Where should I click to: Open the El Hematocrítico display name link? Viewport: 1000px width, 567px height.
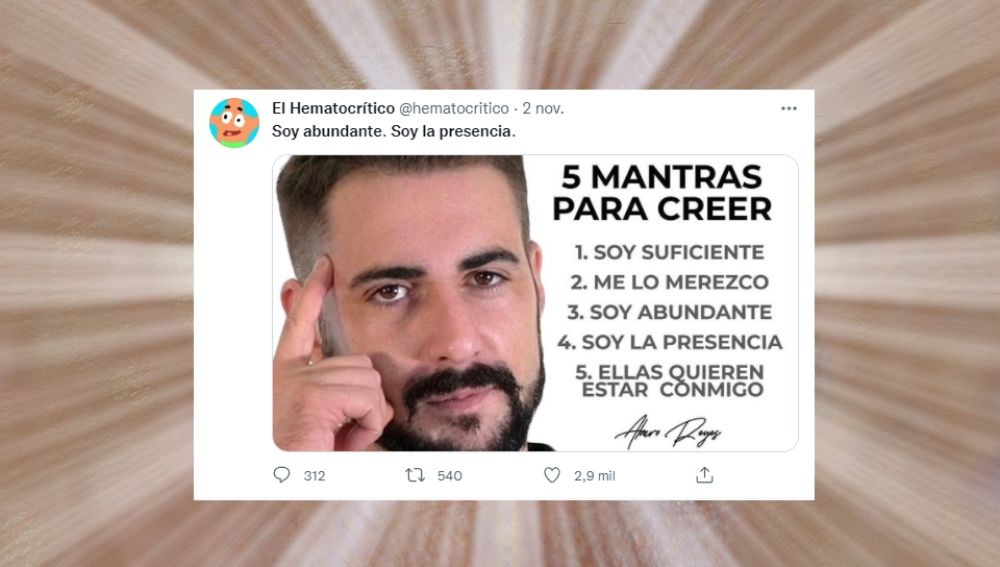click(333, 108)
